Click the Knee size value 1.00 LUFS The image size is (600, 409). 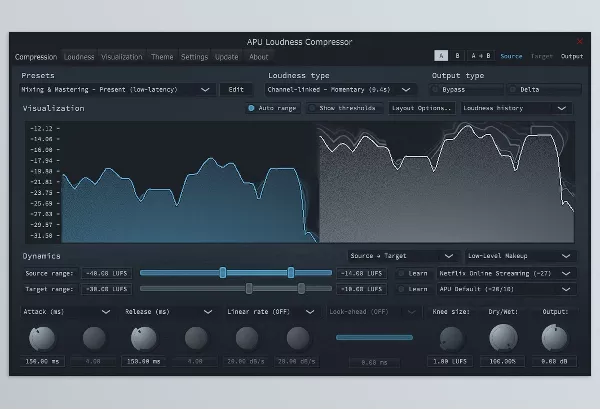(x=450, y=361)
